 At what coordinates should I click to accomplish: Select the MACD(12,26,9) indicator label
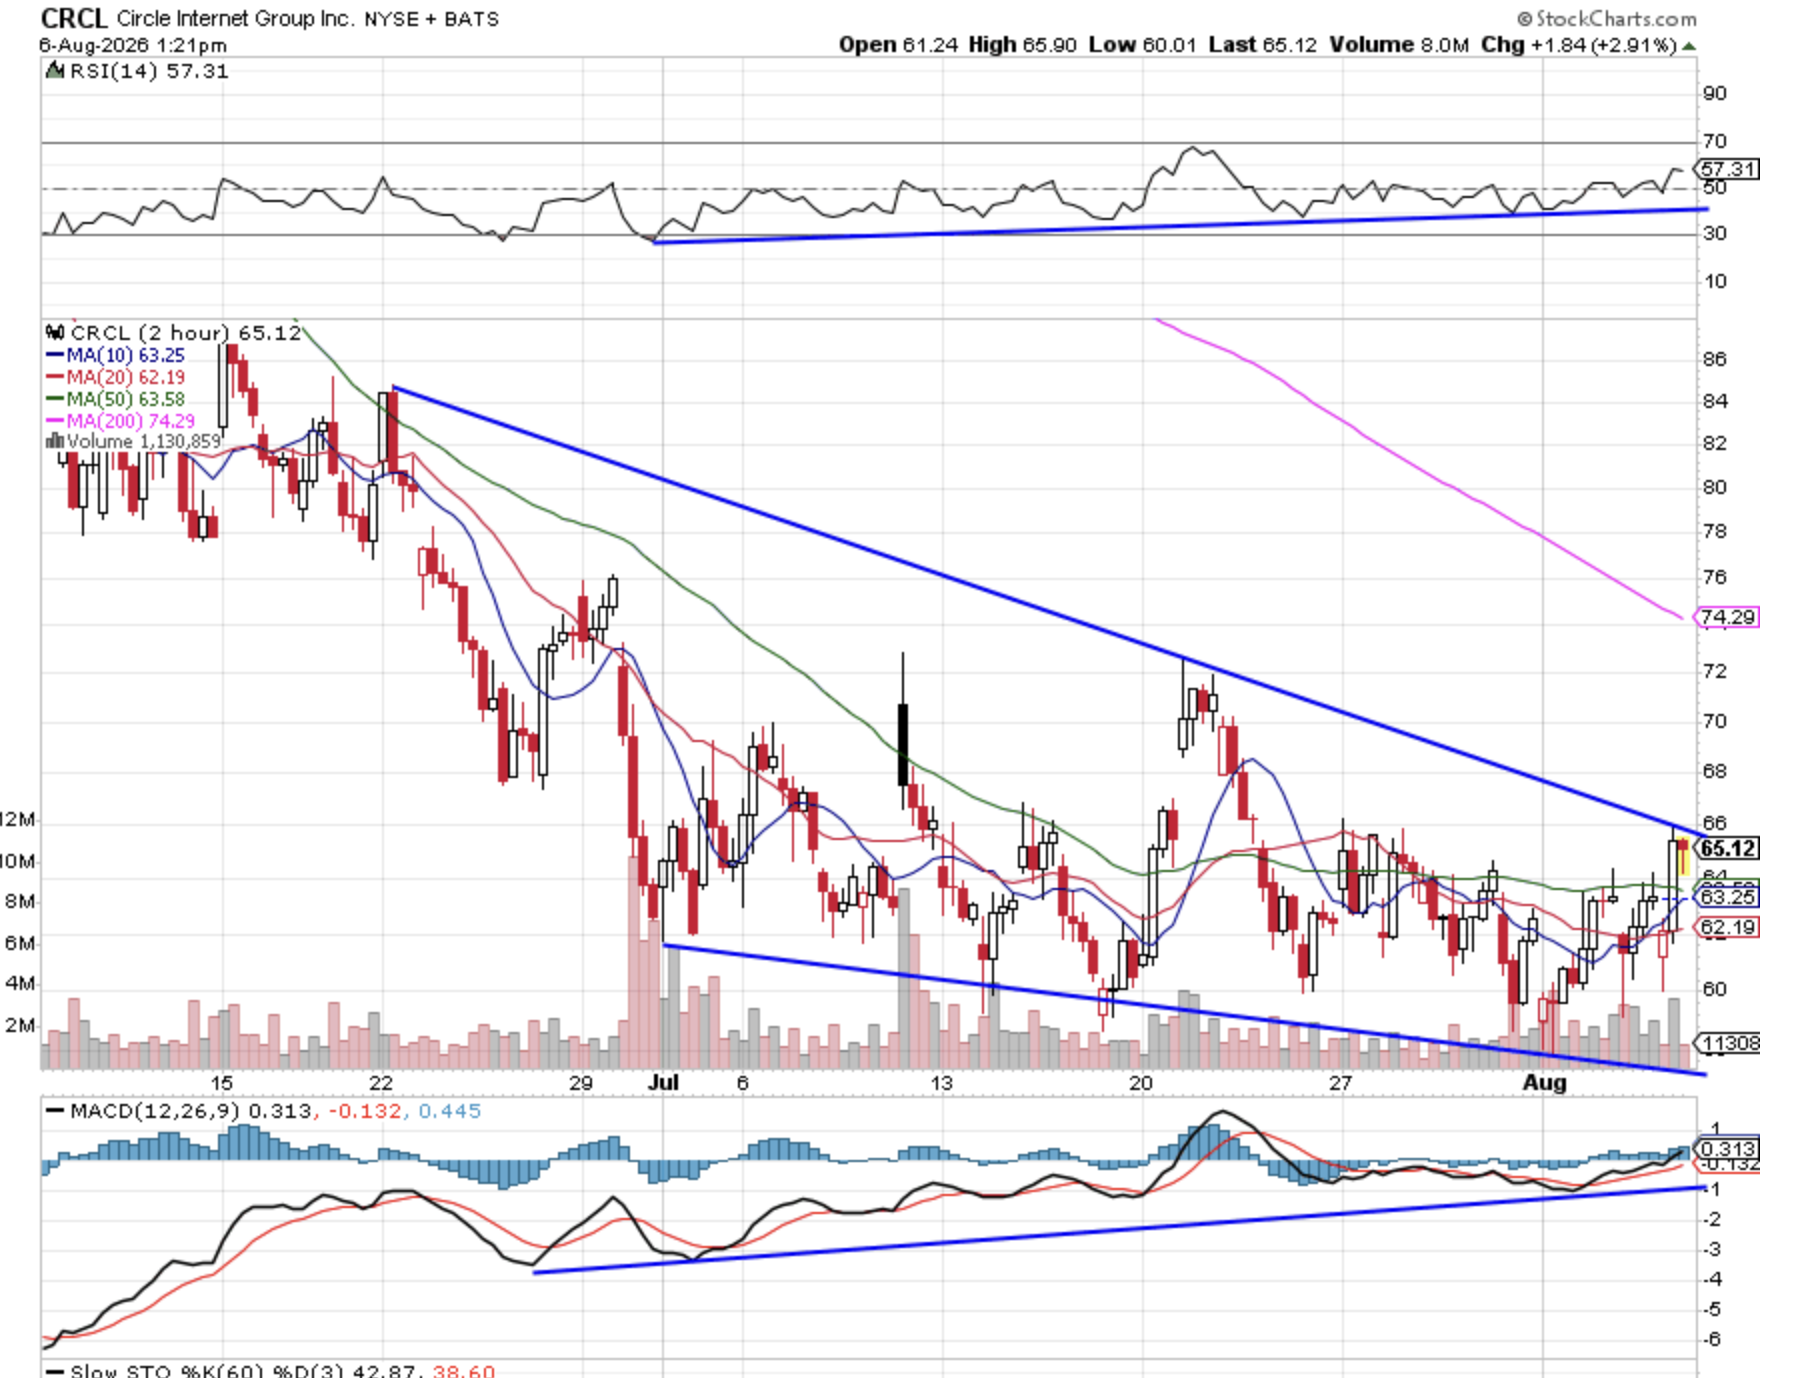(x=156, y=1111)
